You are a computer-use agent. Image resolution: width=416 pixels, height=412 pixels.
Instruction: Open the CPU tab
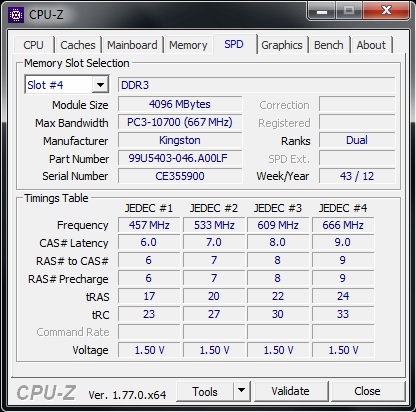[x=34, y=45]
